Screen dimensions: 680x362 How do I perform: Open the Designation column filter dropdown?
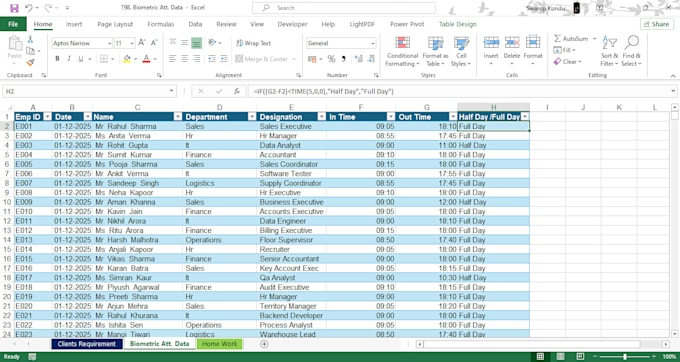(321, 117)
